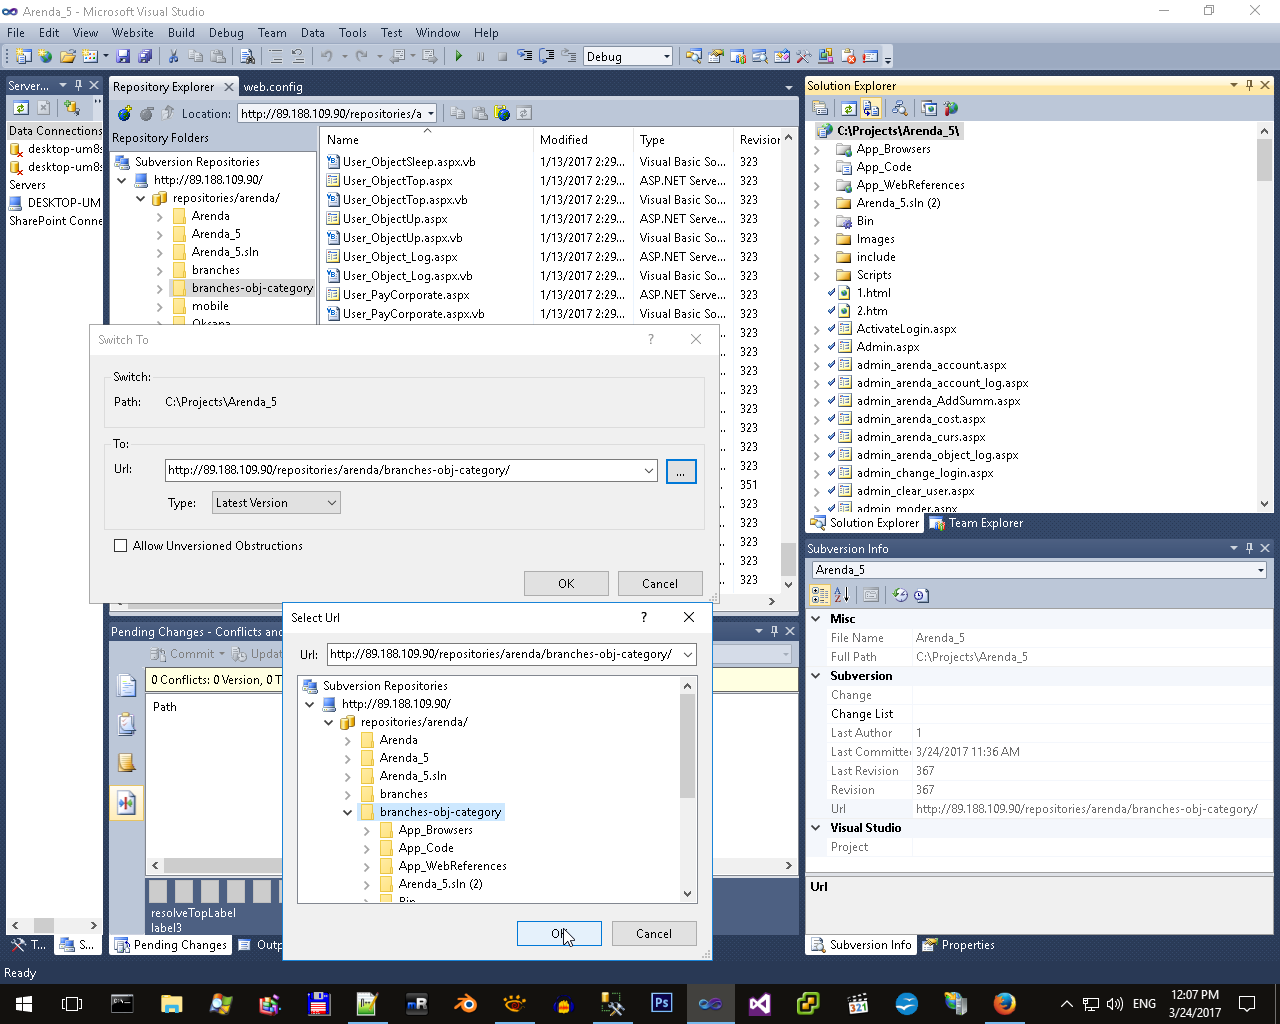Select User_ObjectTop.aspx in the repository file list
This screenshot has height=1024, width=1280.
point(397,181)
